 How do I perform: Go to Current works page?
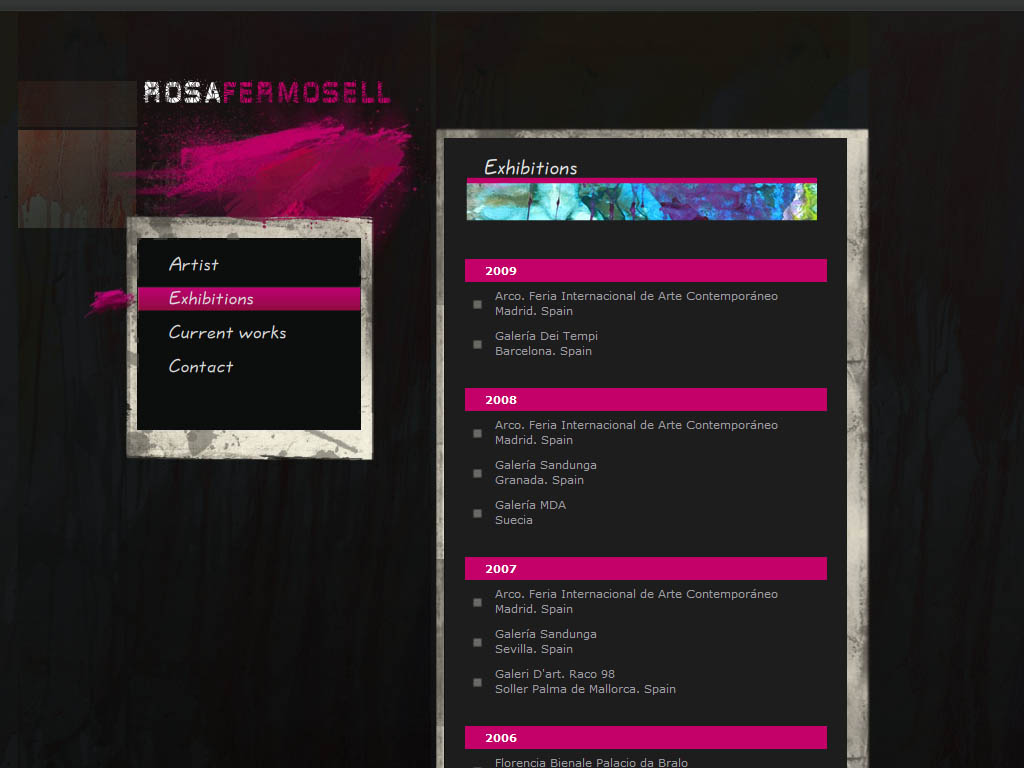coord(227,332)
